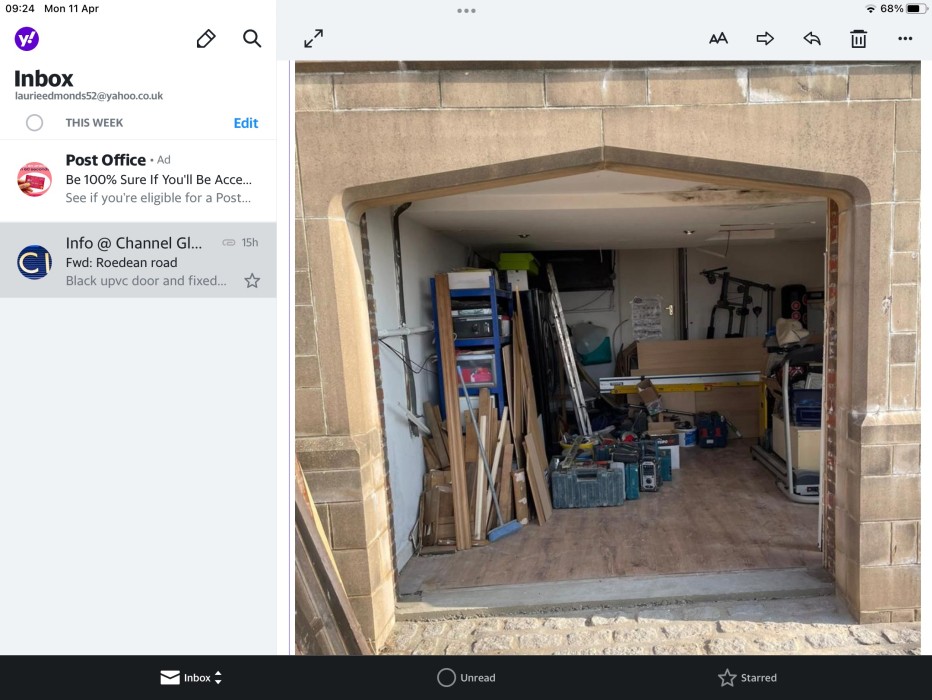This screenshot has height=700, width=932.
Task: Open the Yahoo Mail logo menu
Action: click(27, 39)
